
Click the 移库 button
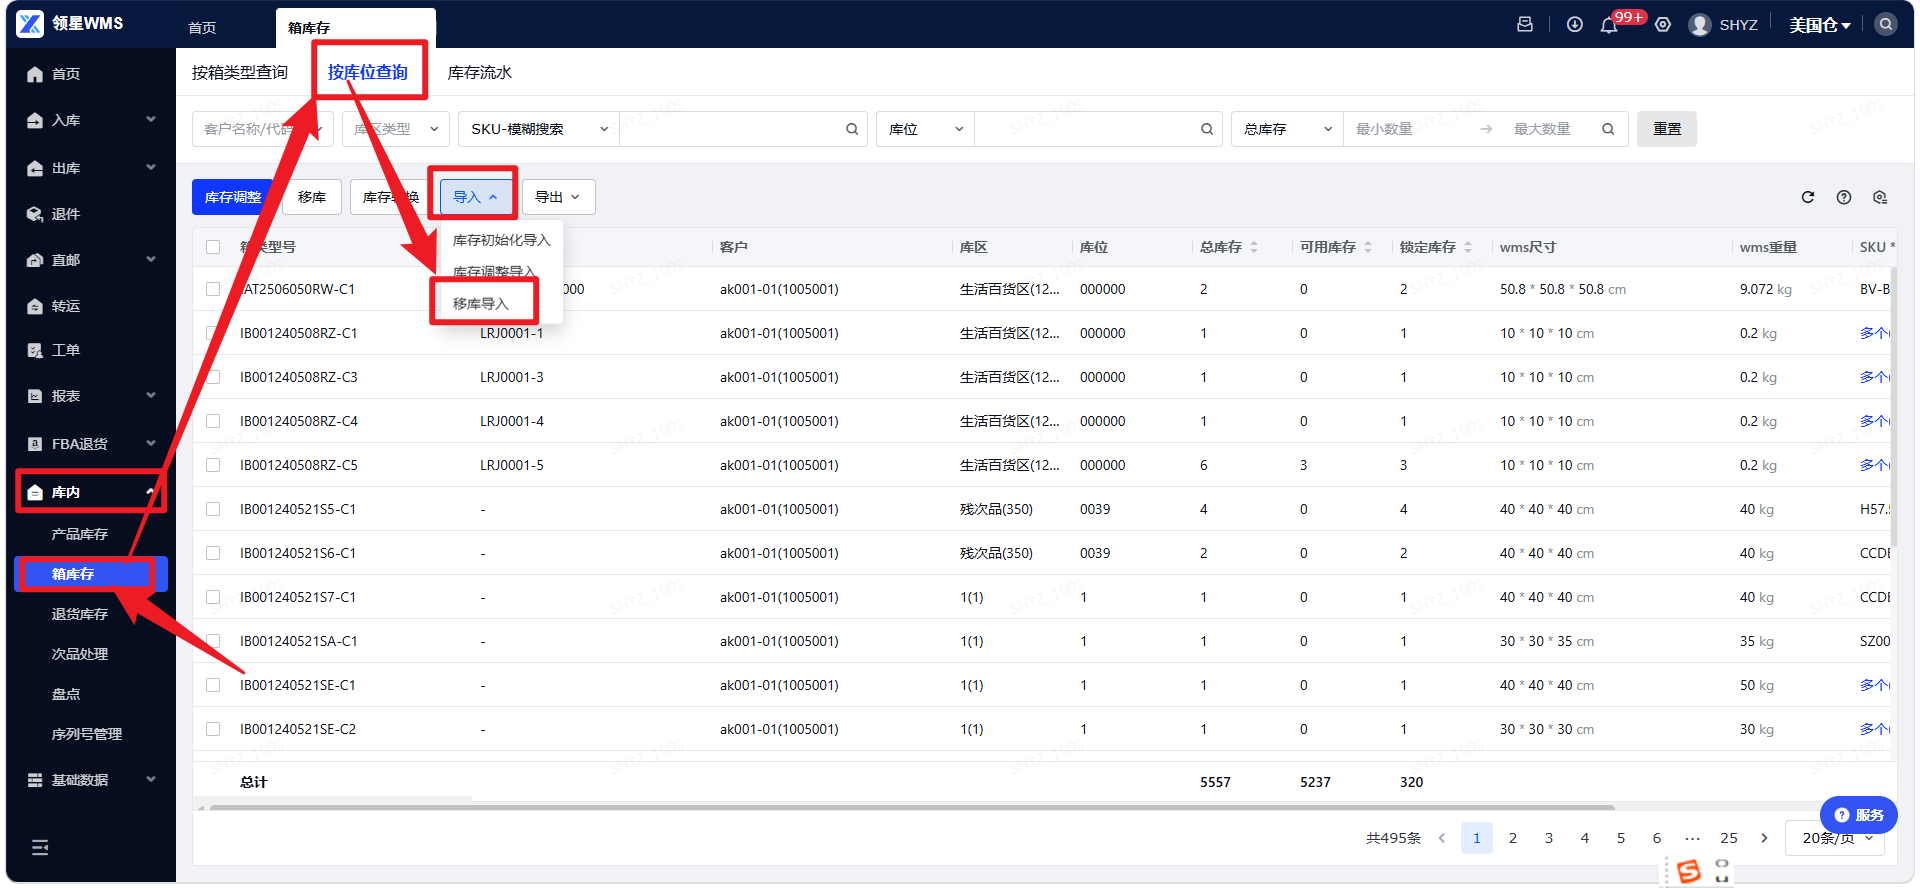pos(312,197)
